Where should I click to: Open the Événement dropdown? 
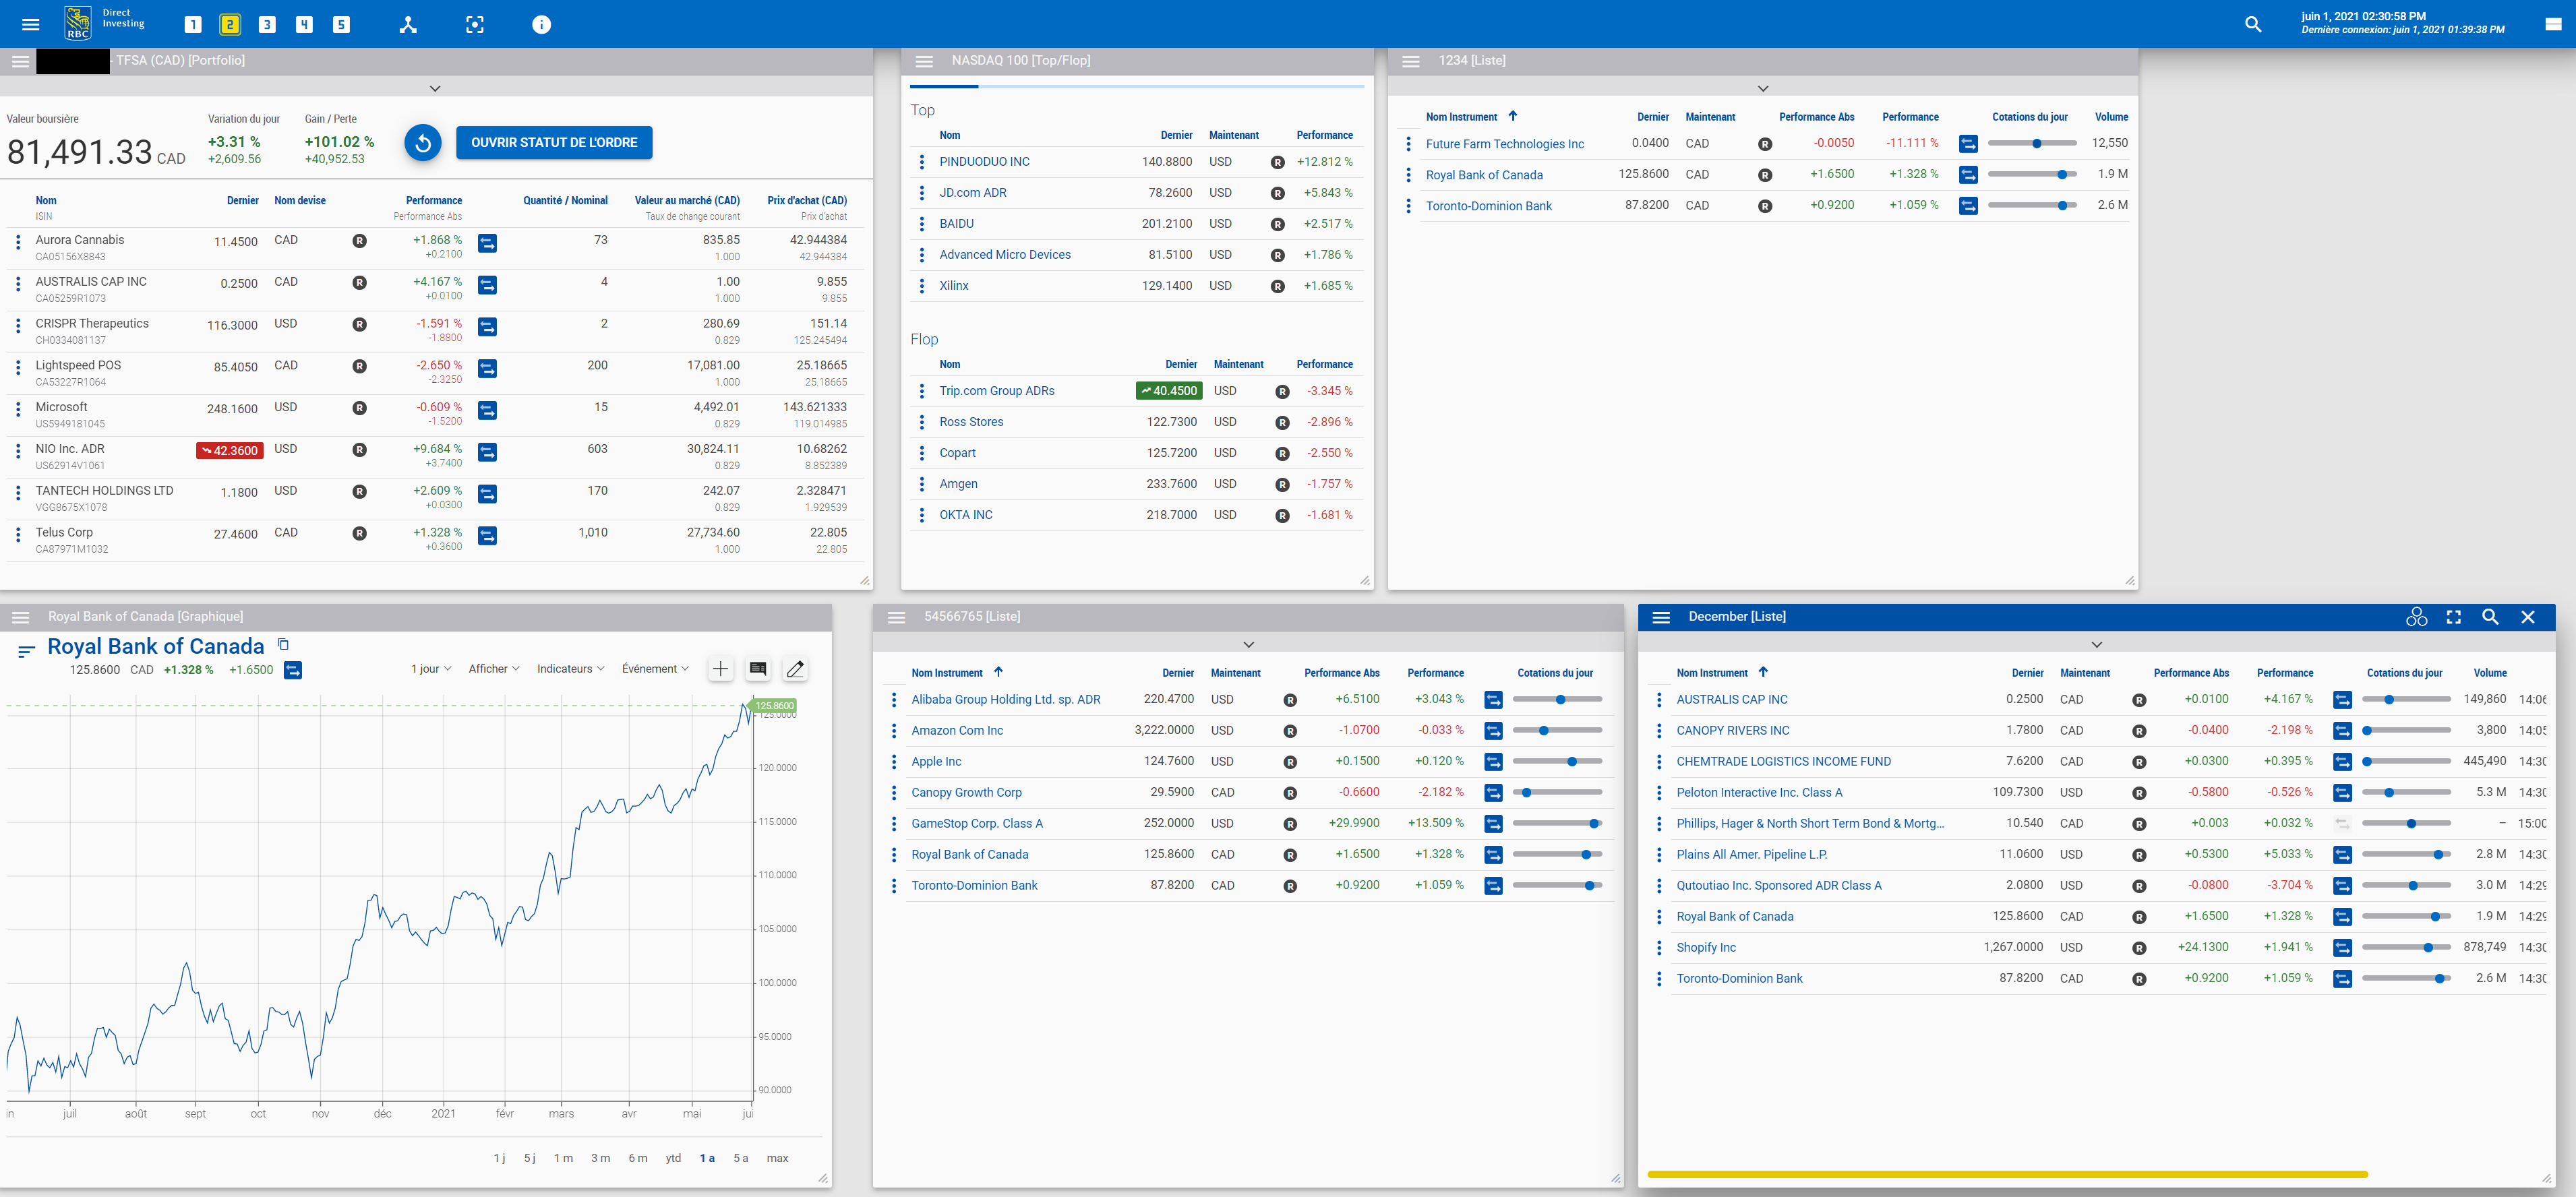(x=655, y=669)
